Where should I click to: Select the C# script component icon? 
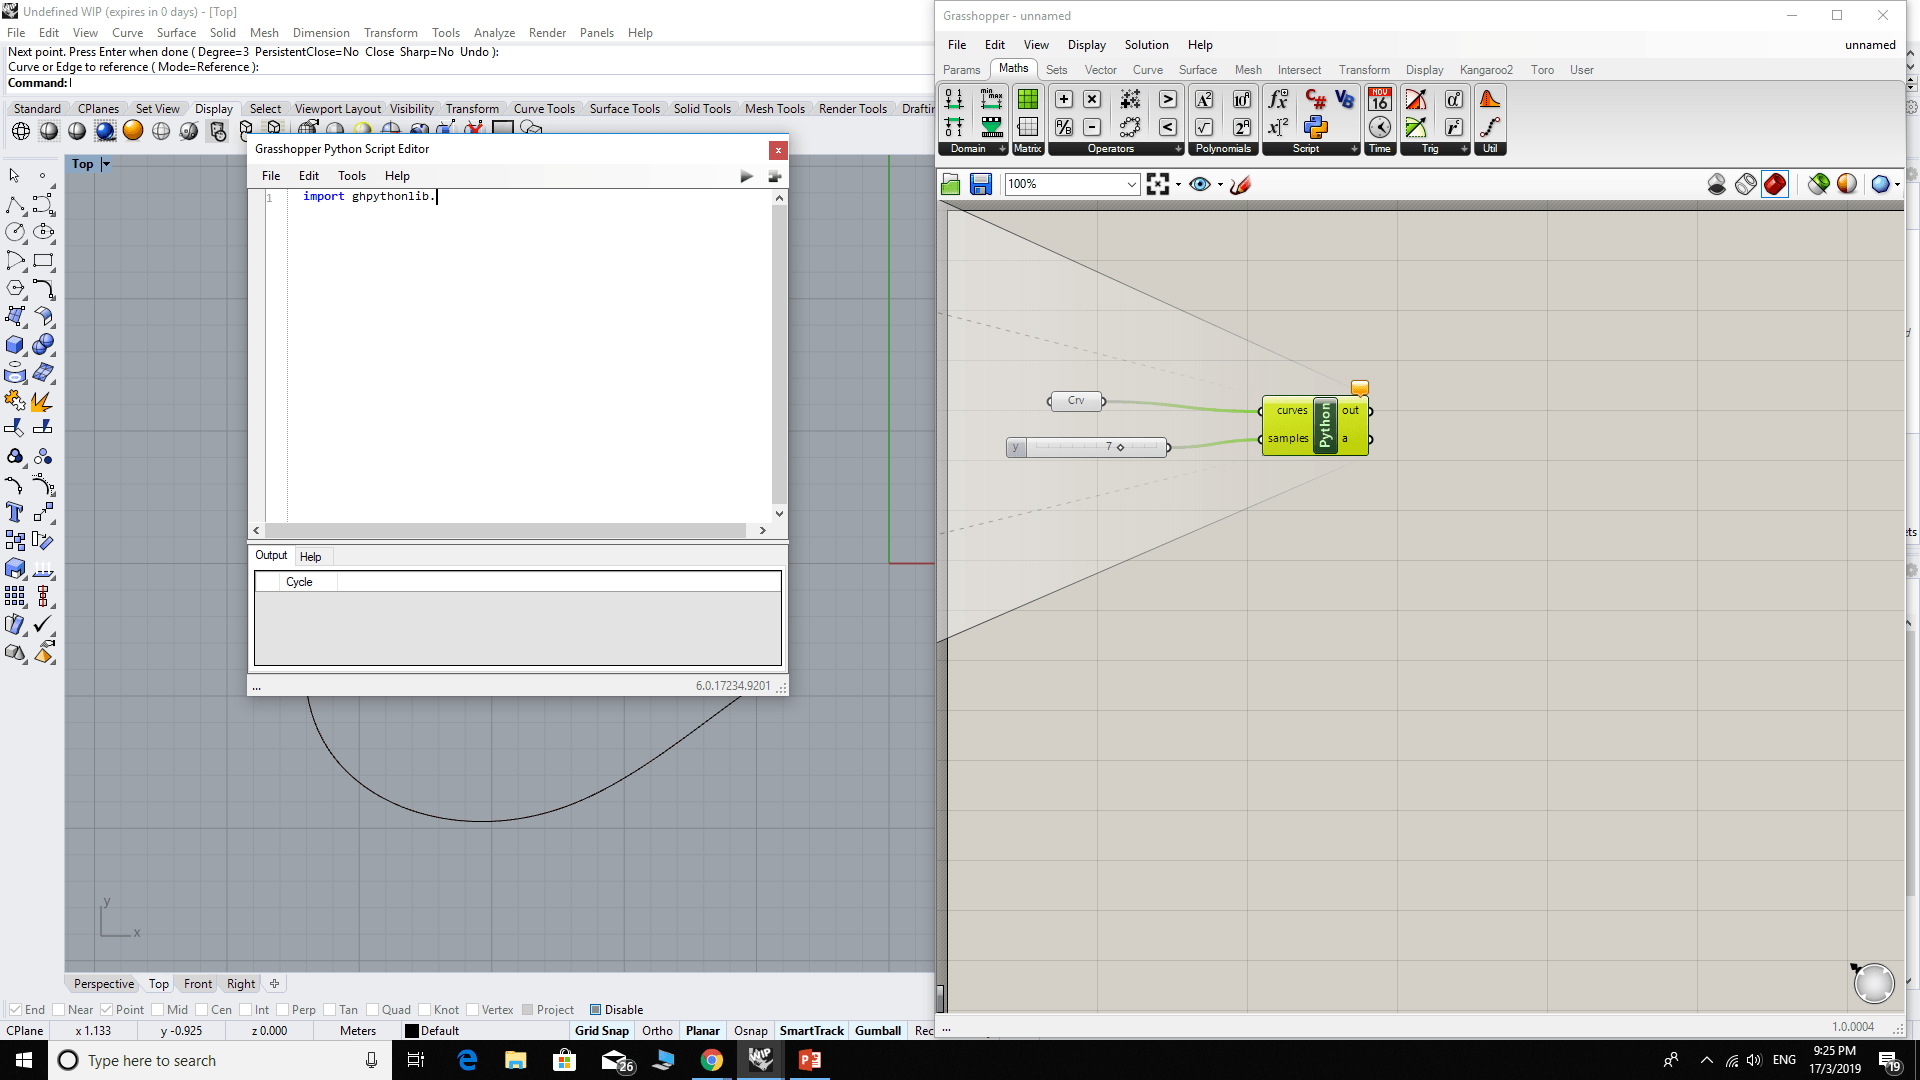1316,99
